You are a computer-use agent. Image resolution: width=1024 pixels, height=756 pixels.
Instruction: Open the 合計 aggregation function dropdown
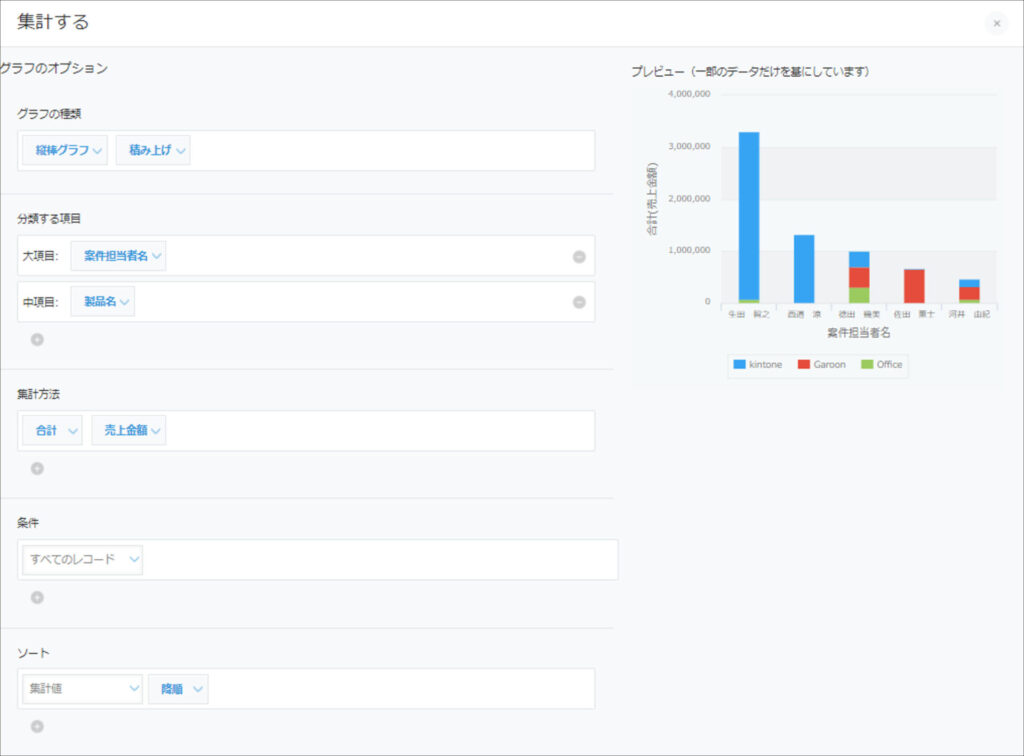[x=52, y=431]
